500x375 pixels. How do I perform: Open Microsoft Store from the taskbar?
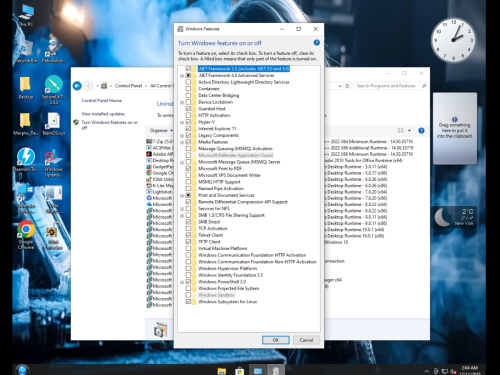(x=239, y=371)
